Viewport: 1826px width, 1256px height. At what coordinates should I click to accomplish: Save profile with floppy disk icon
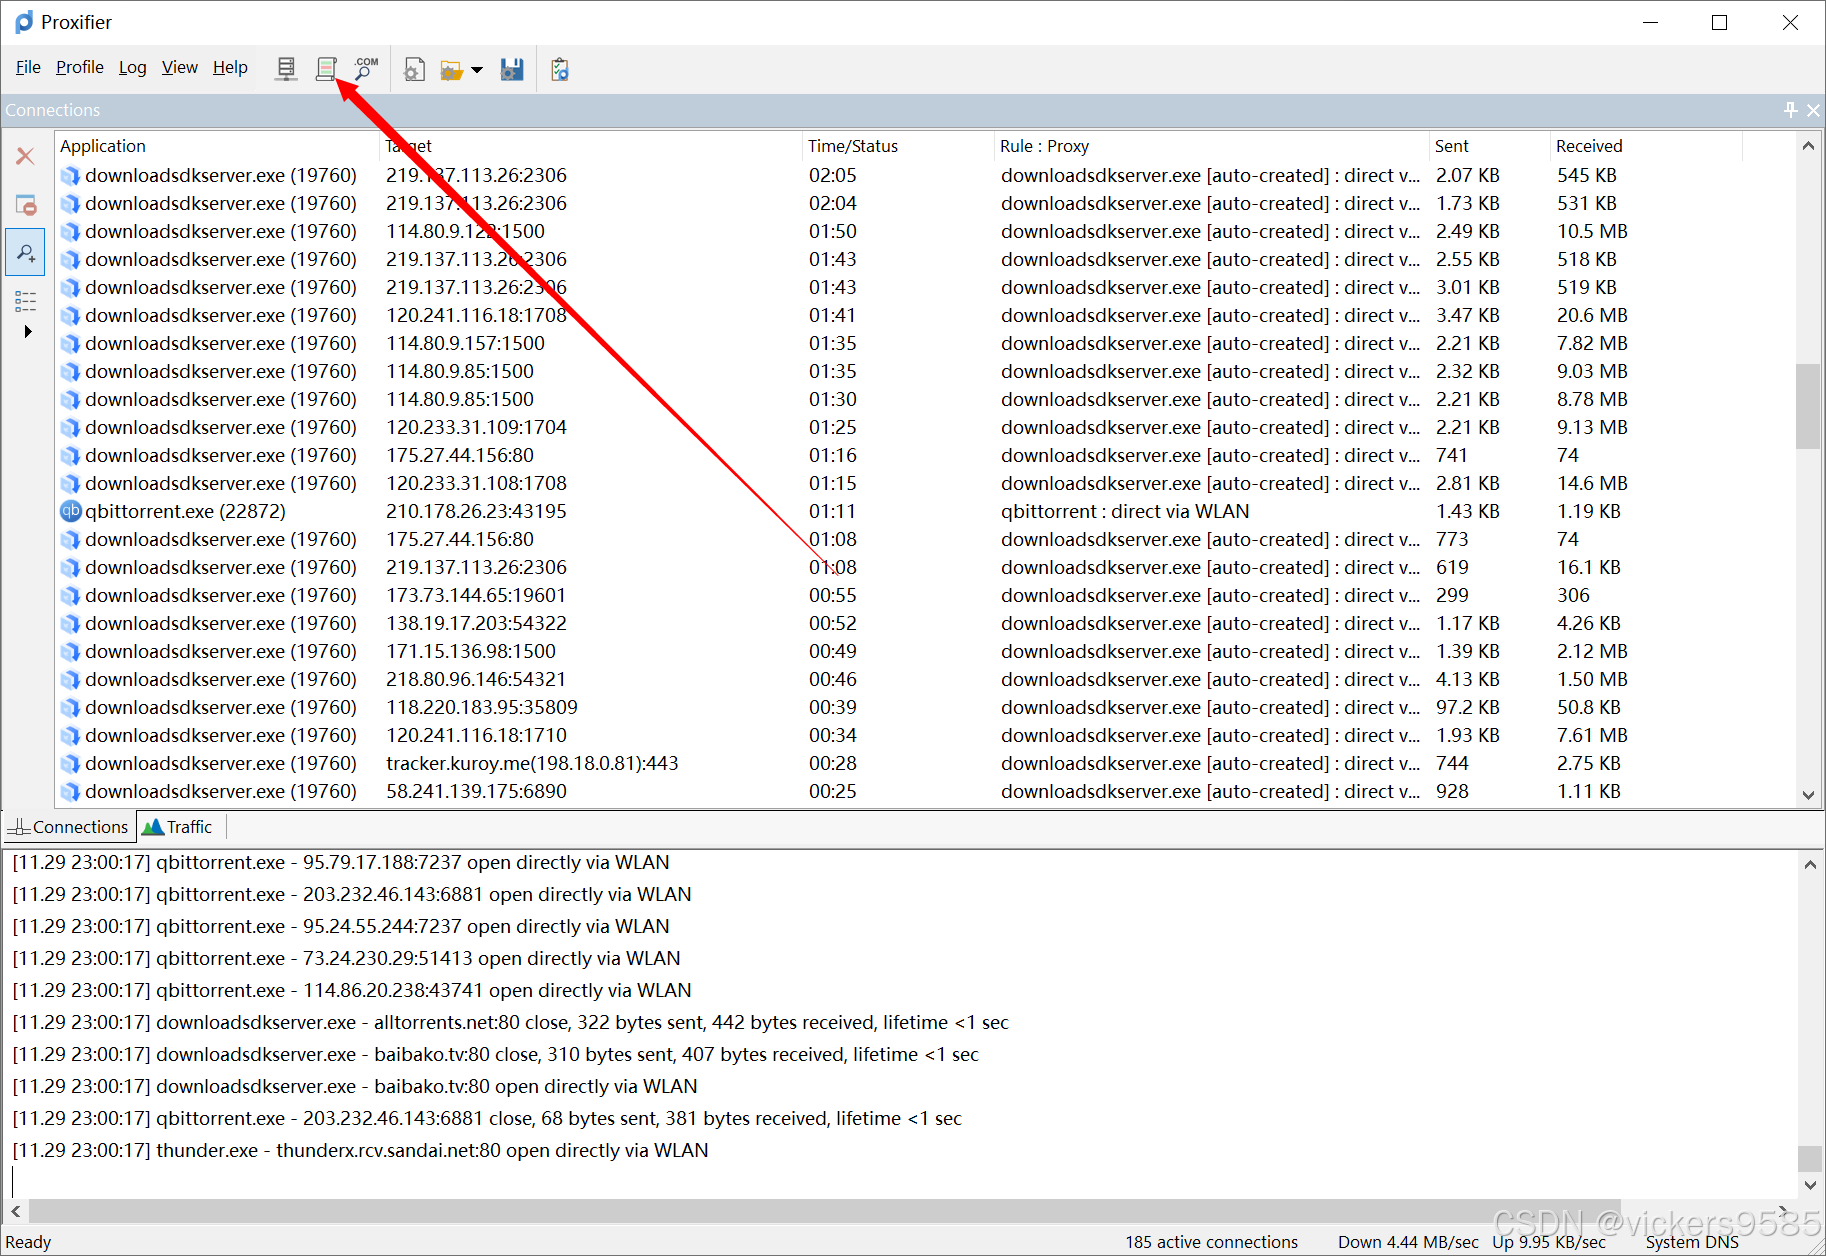coord(512,69)
